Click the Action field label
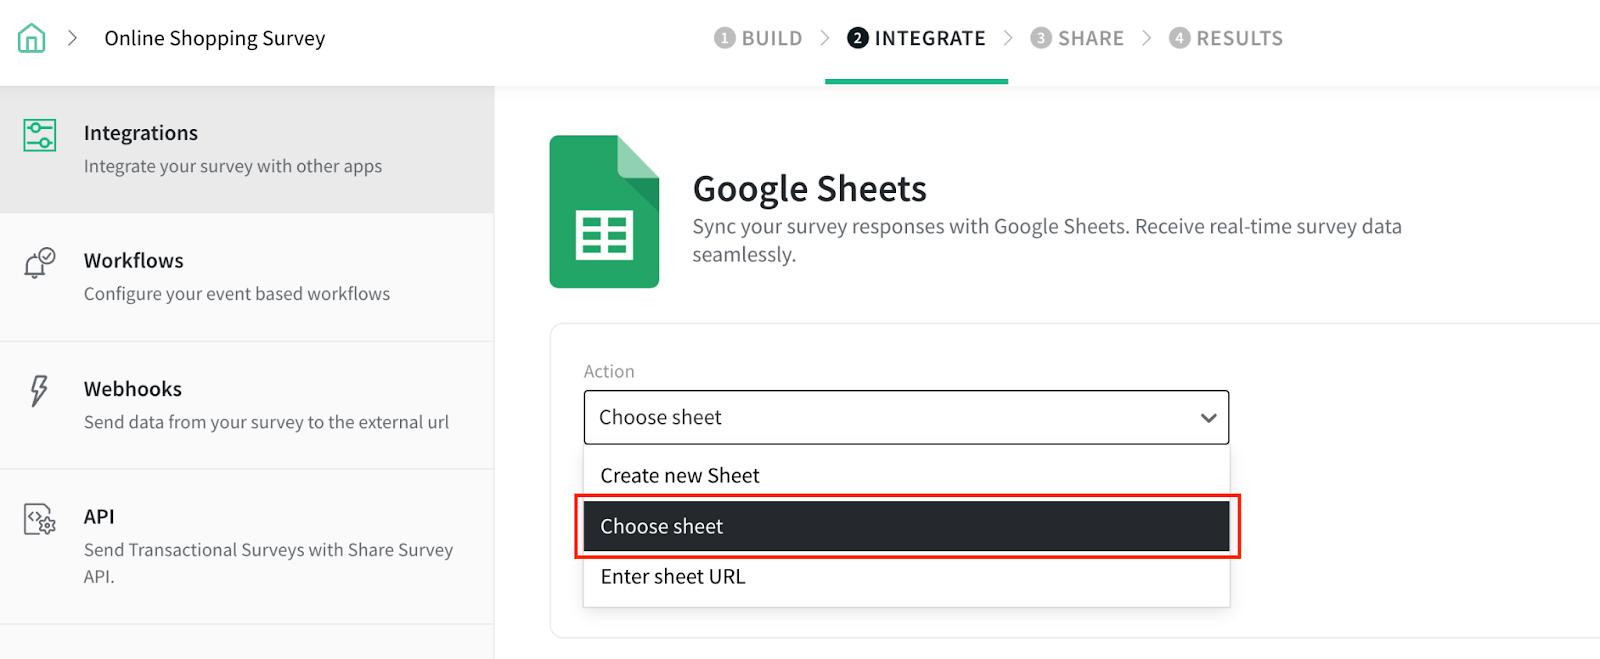Image resolution: width=1600 pixels, height=659 pixels. [x=609, y=371]
